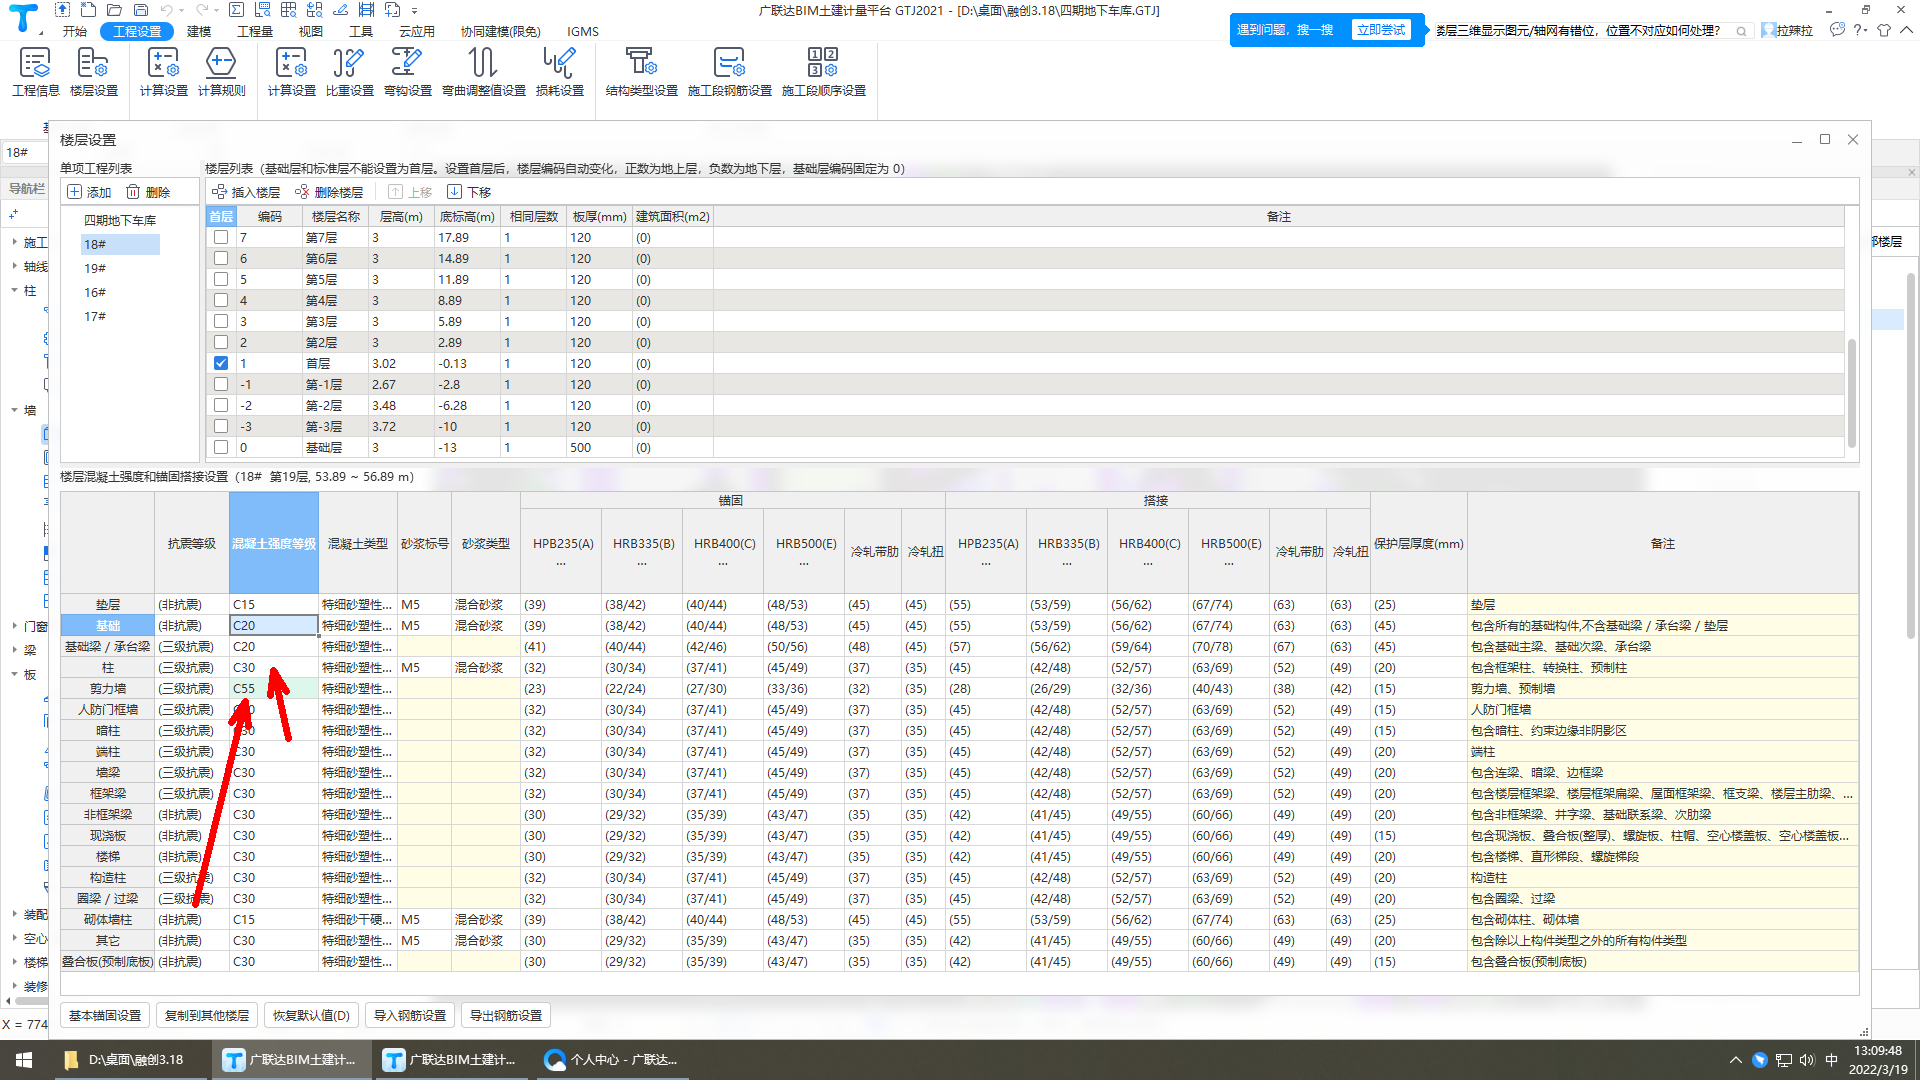Open 结构类型设置 ribbon icon
The image size is (1920, 1080).
(x=641, y=72)
